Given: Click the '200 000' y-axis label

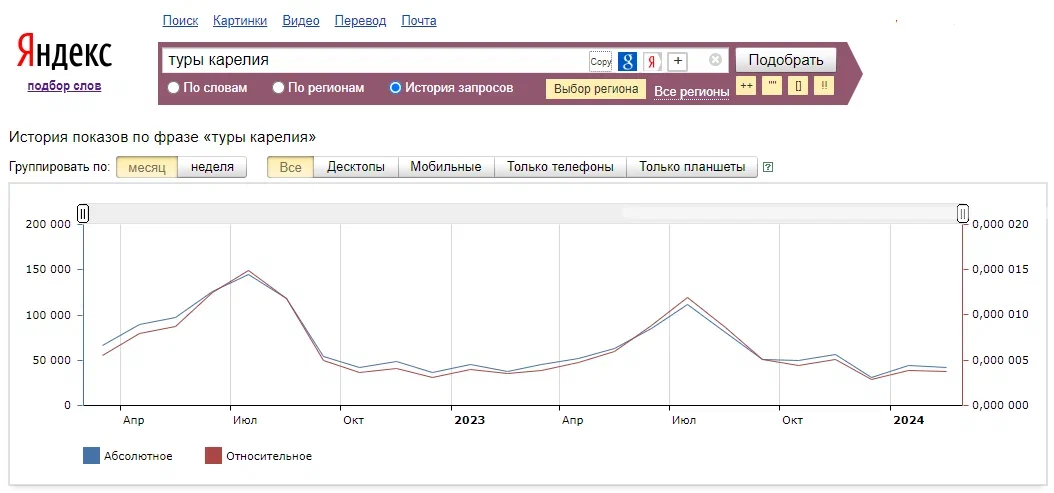Looking at the screenshot, I should click(48, 225).
